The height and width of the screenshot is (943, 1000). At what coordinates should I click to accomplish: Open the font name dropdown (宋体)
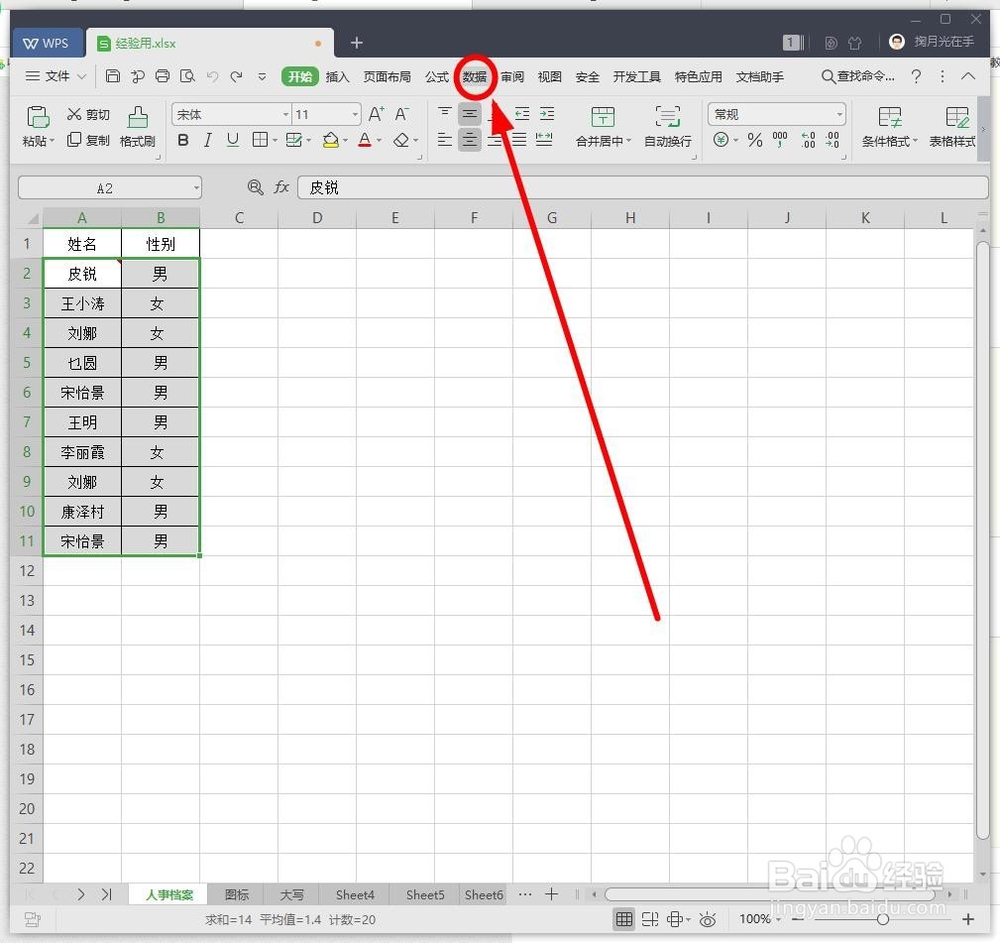tap(286, 115)
